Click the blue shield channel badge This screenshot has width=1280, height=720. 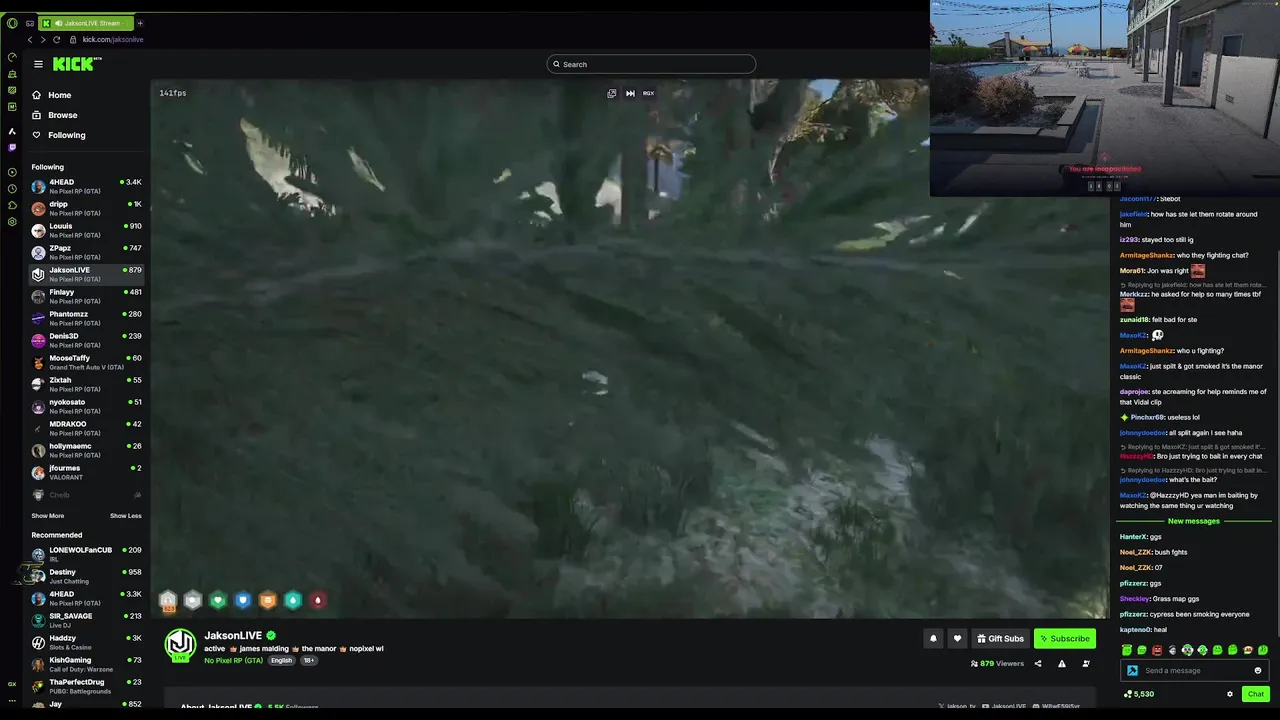(243, 600)
